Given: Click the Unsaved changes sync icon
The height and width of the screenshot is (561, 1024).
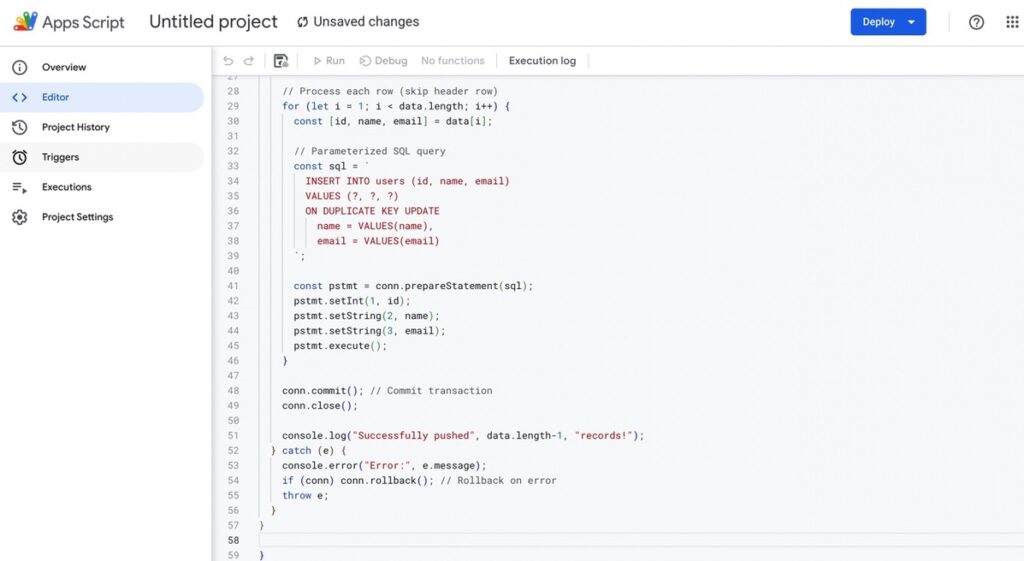Looking at the screenshot, I should pos(302,22).
